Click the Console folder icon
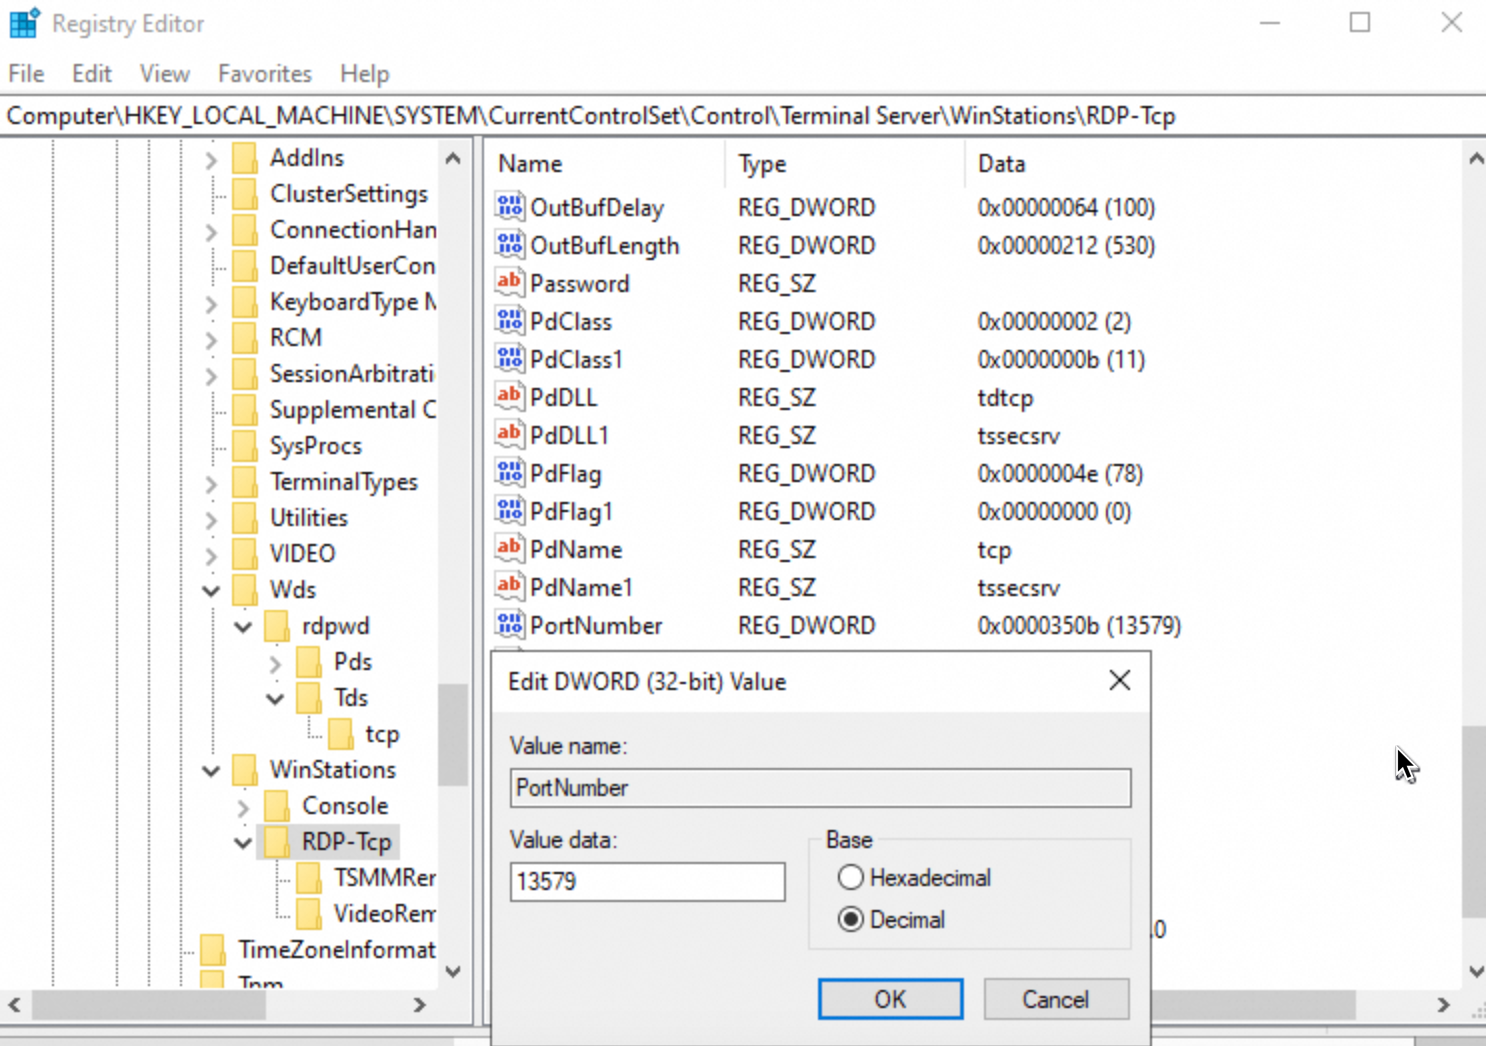This screenshot has width=1486, height=1046. click(x=278, y=805)
